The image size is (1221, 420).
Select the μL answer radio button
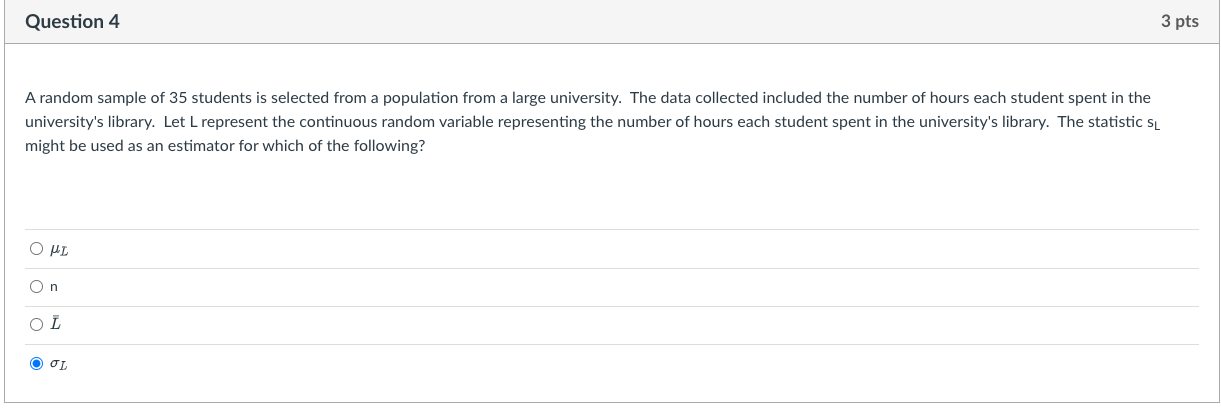[36, 249]
